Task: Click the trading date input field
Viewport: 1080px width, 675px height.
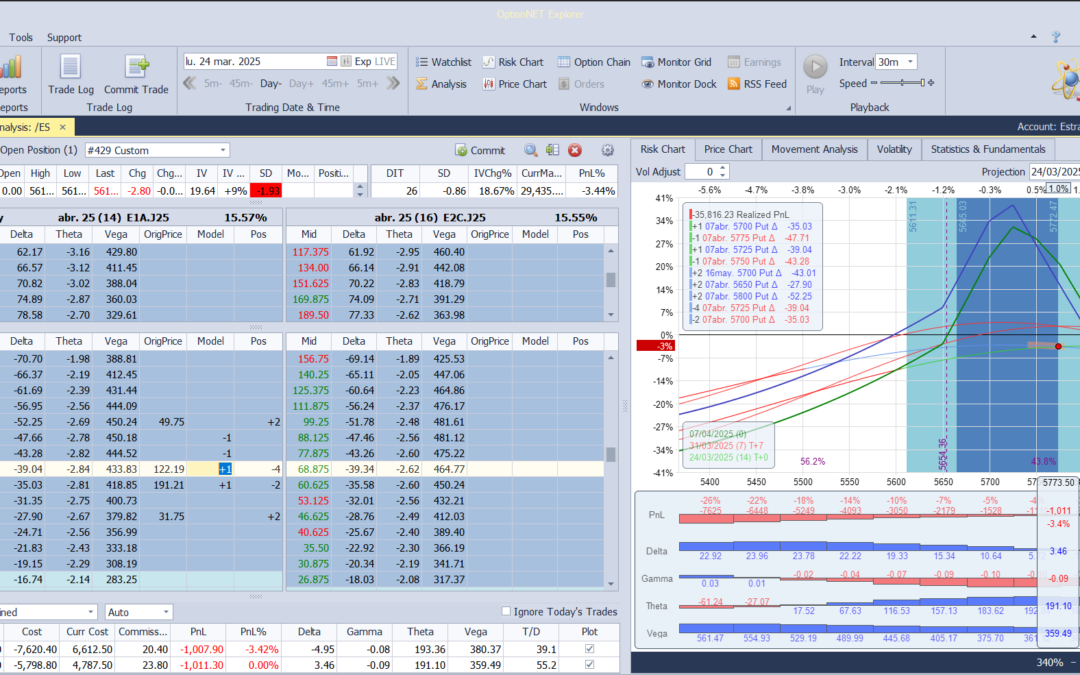Action: [254, 61]
